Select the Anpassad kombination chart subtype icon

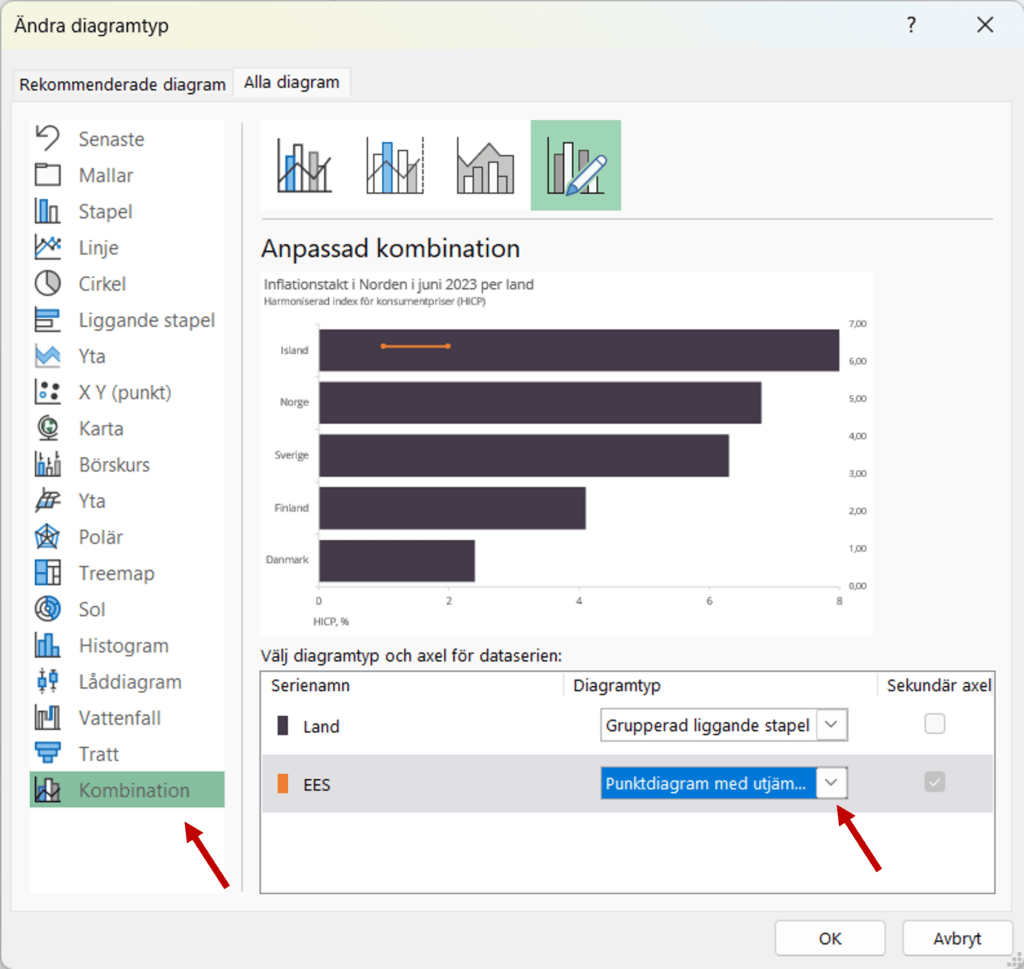pos(575,165)
